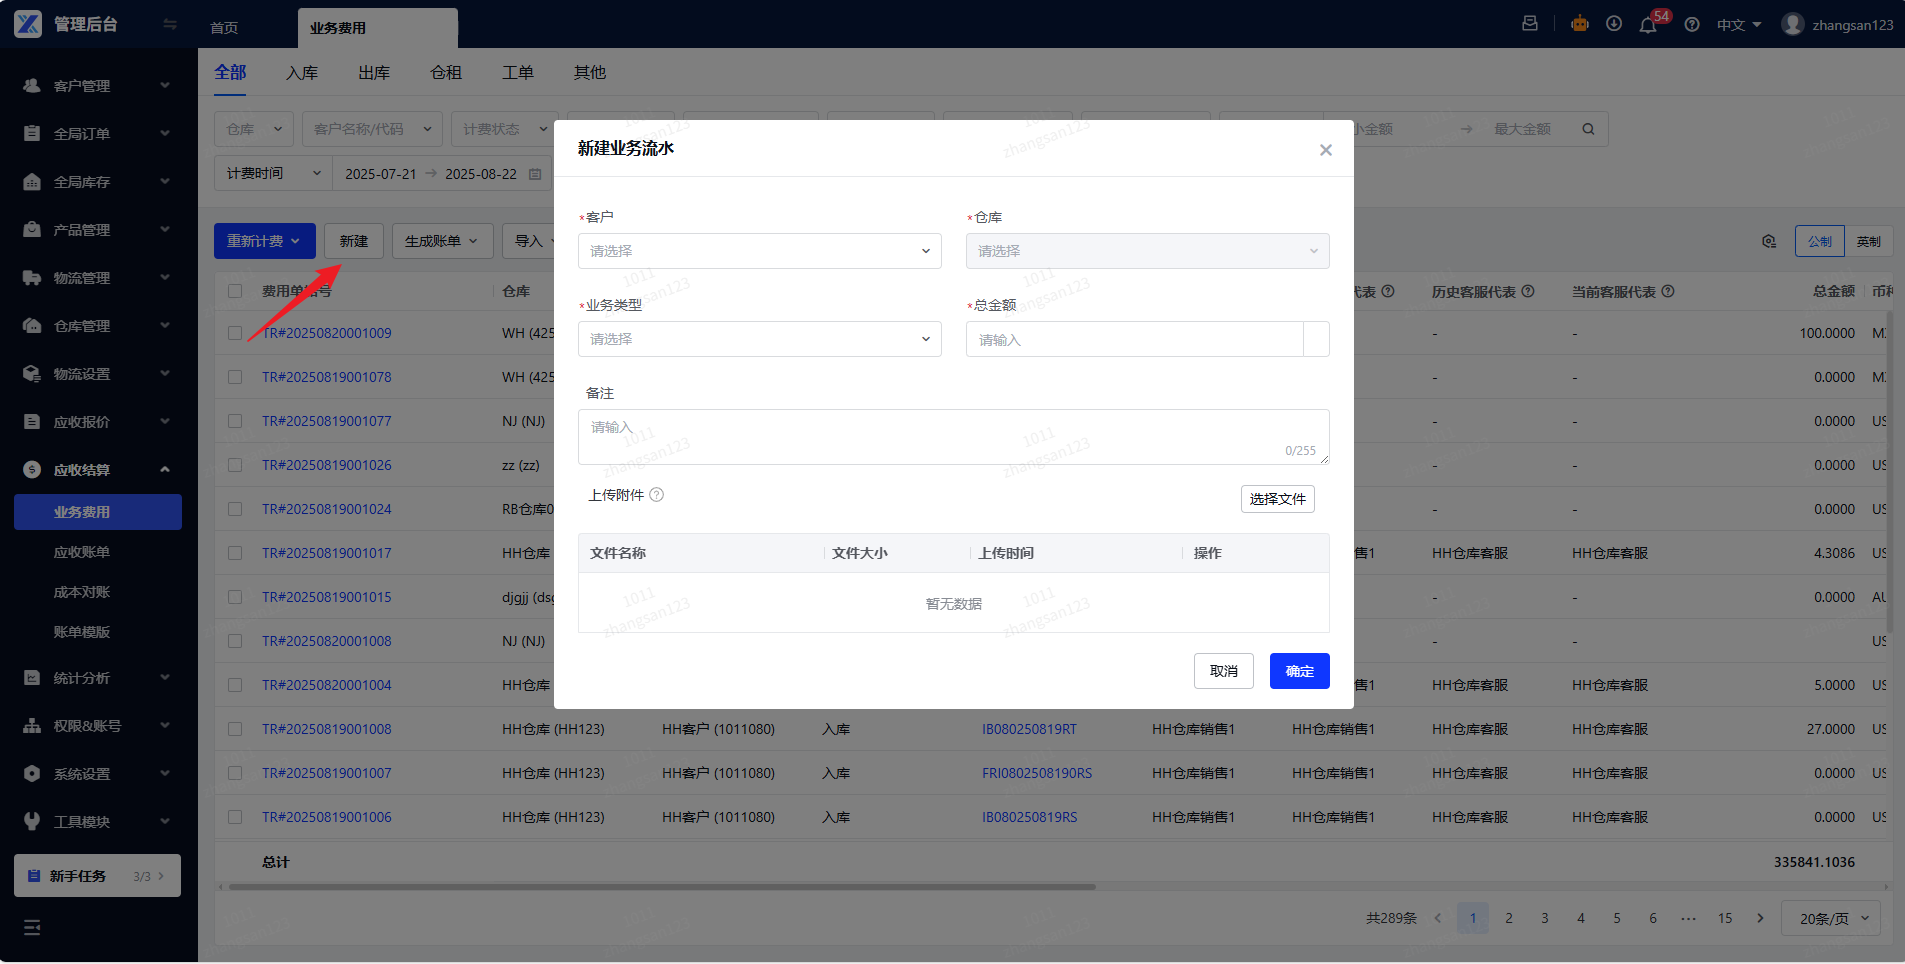Click 选择文件 to upload attachment
Screen dimensions: 1905x964
pos(1278,499)
